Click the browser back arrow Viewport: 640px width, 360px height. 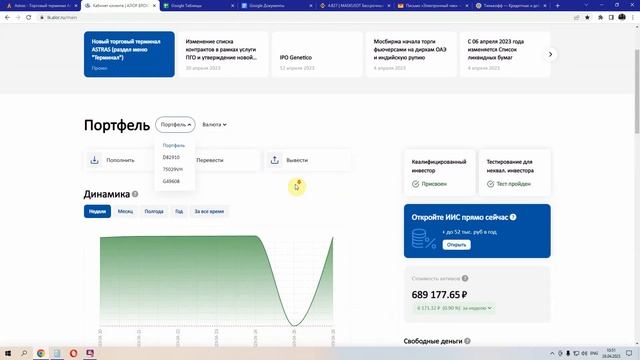7,18
